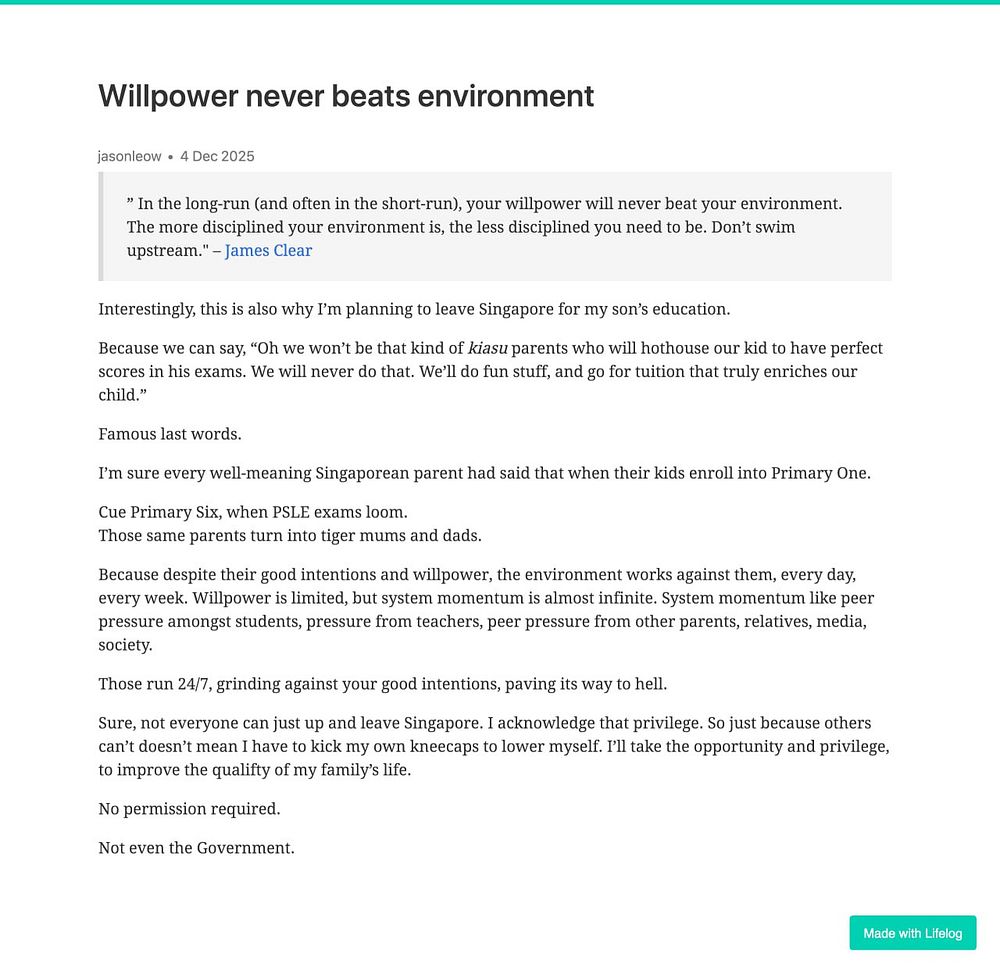Viewport: 1000px width, 970px height.
Task: Click the sentence about leaving Singapore for education
Action: coord(414,309)
